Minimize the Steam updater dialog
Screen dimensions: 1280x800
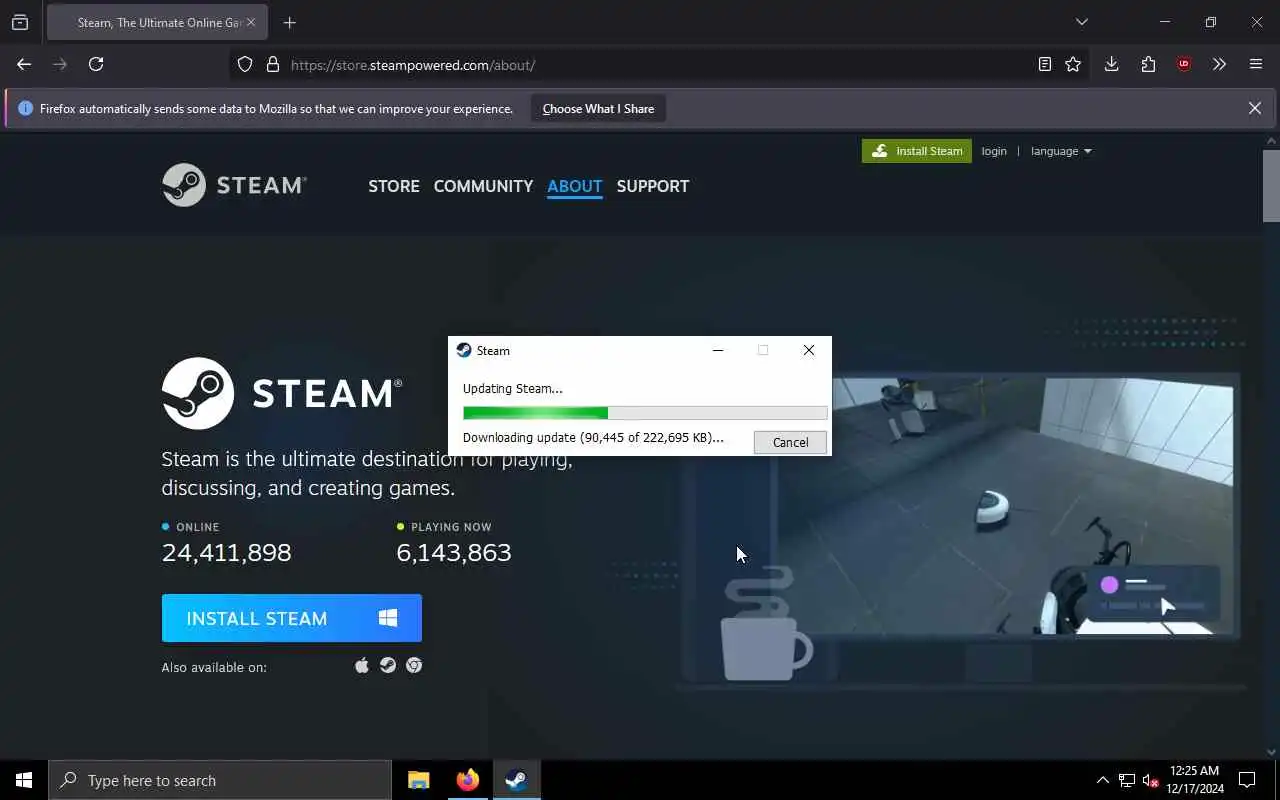[718, 350]
